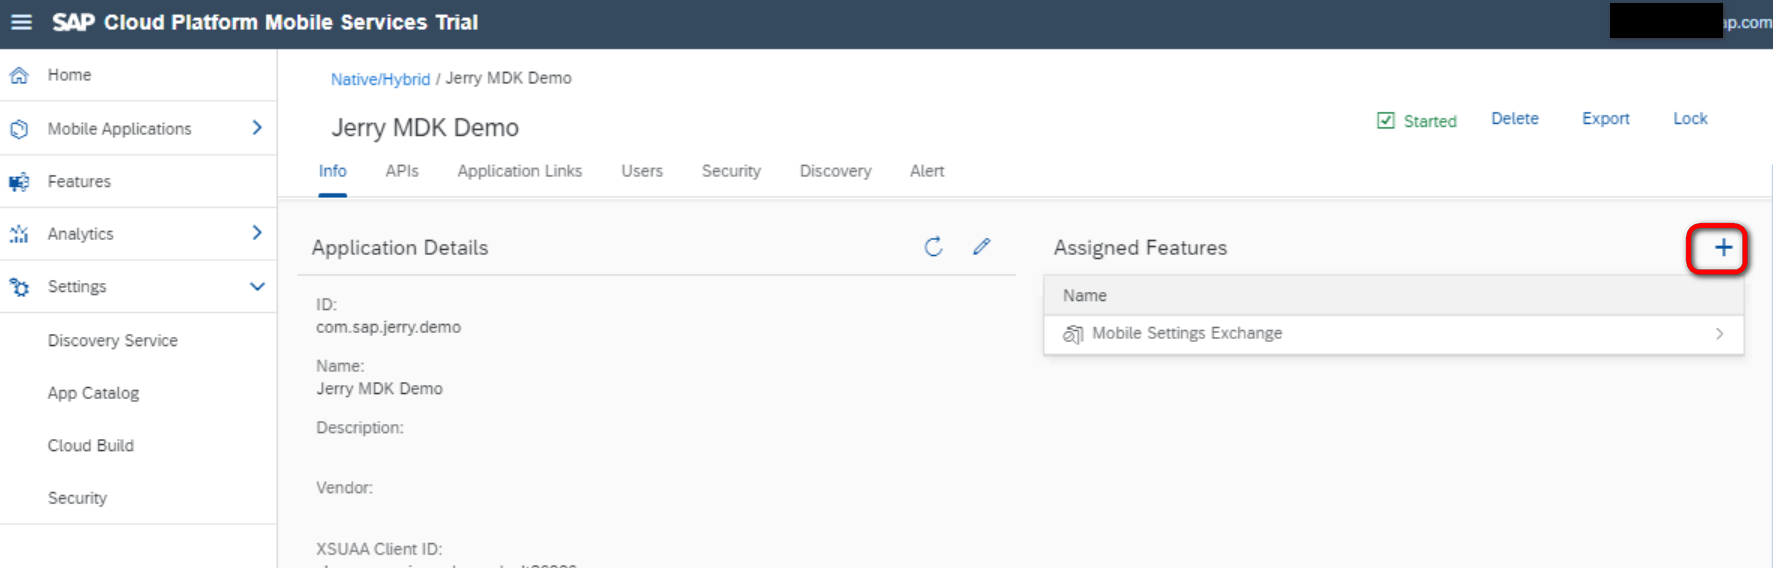Open Security under sidebar Settings
The width and height of the screenshot is (1773, 568).
click(77, 498)
